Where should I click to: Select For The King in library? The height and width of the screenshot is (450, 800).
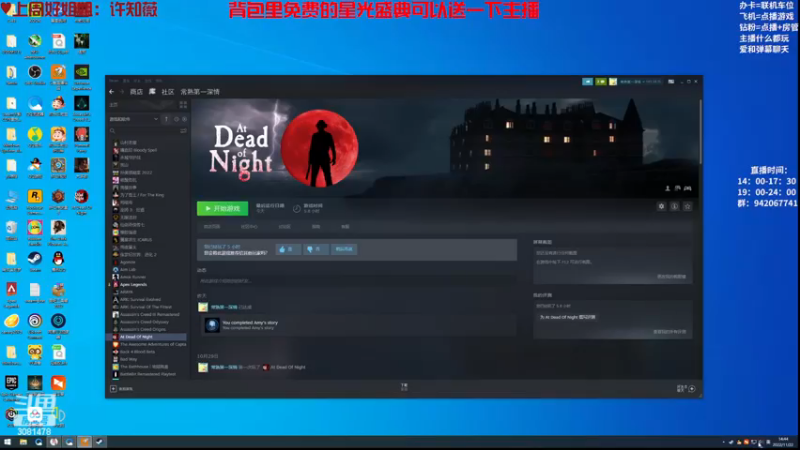coord(141,195)
